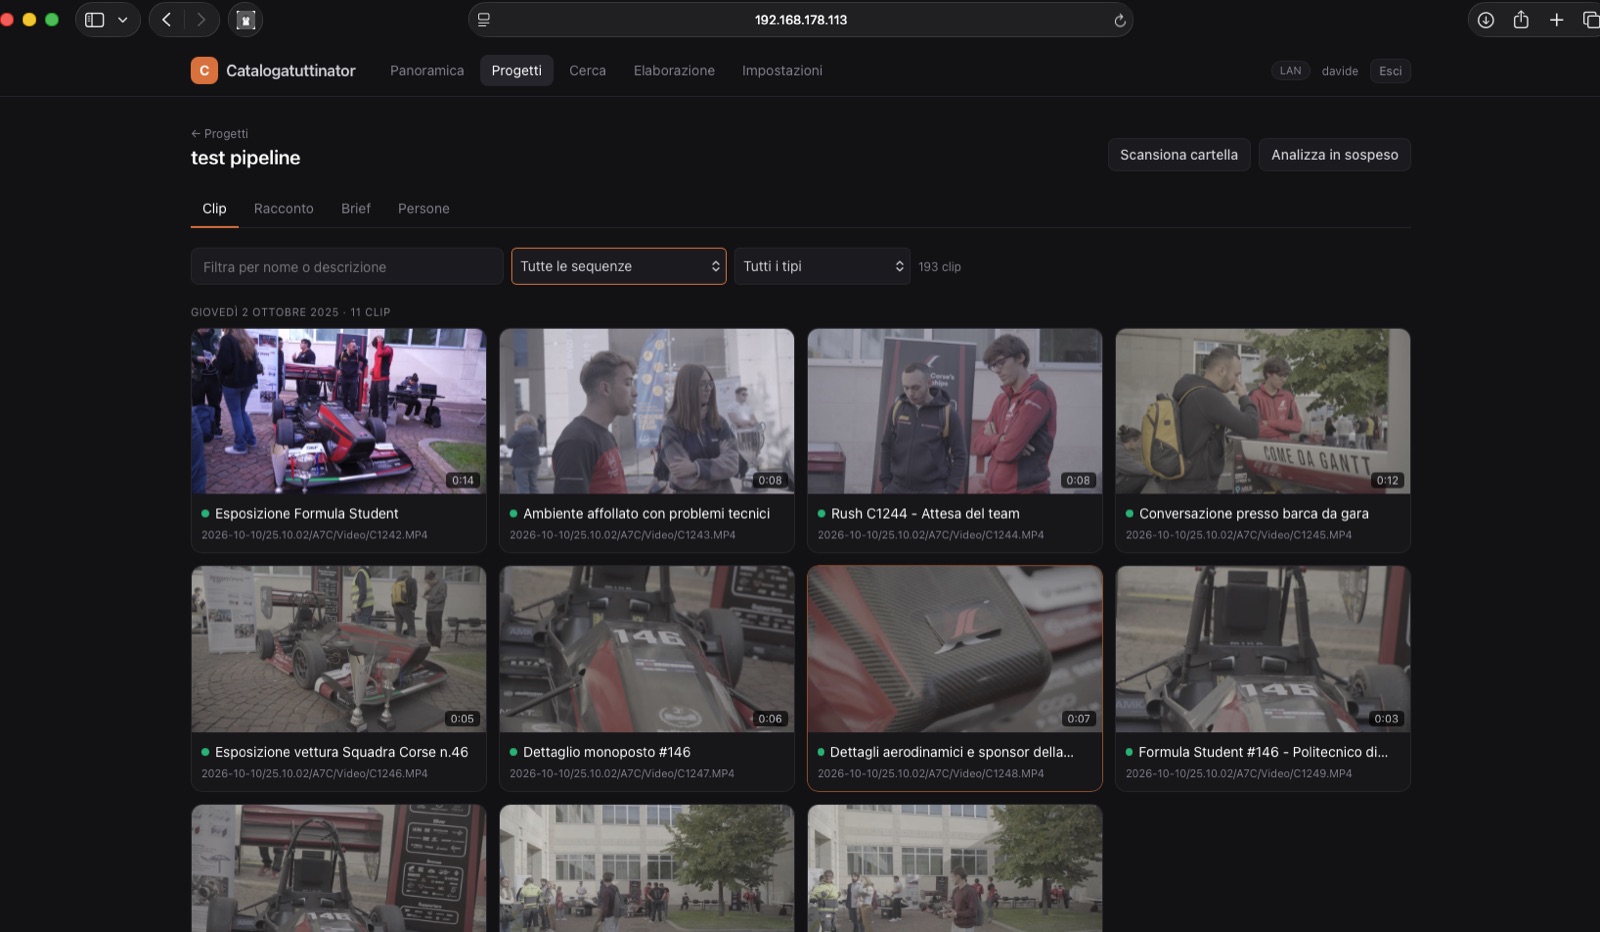Image resolution: width=1600 pixels, height=932 pixels.
Task: Focus the Filtra per nome o descrizione field
Action: click(x=347, y=267)
